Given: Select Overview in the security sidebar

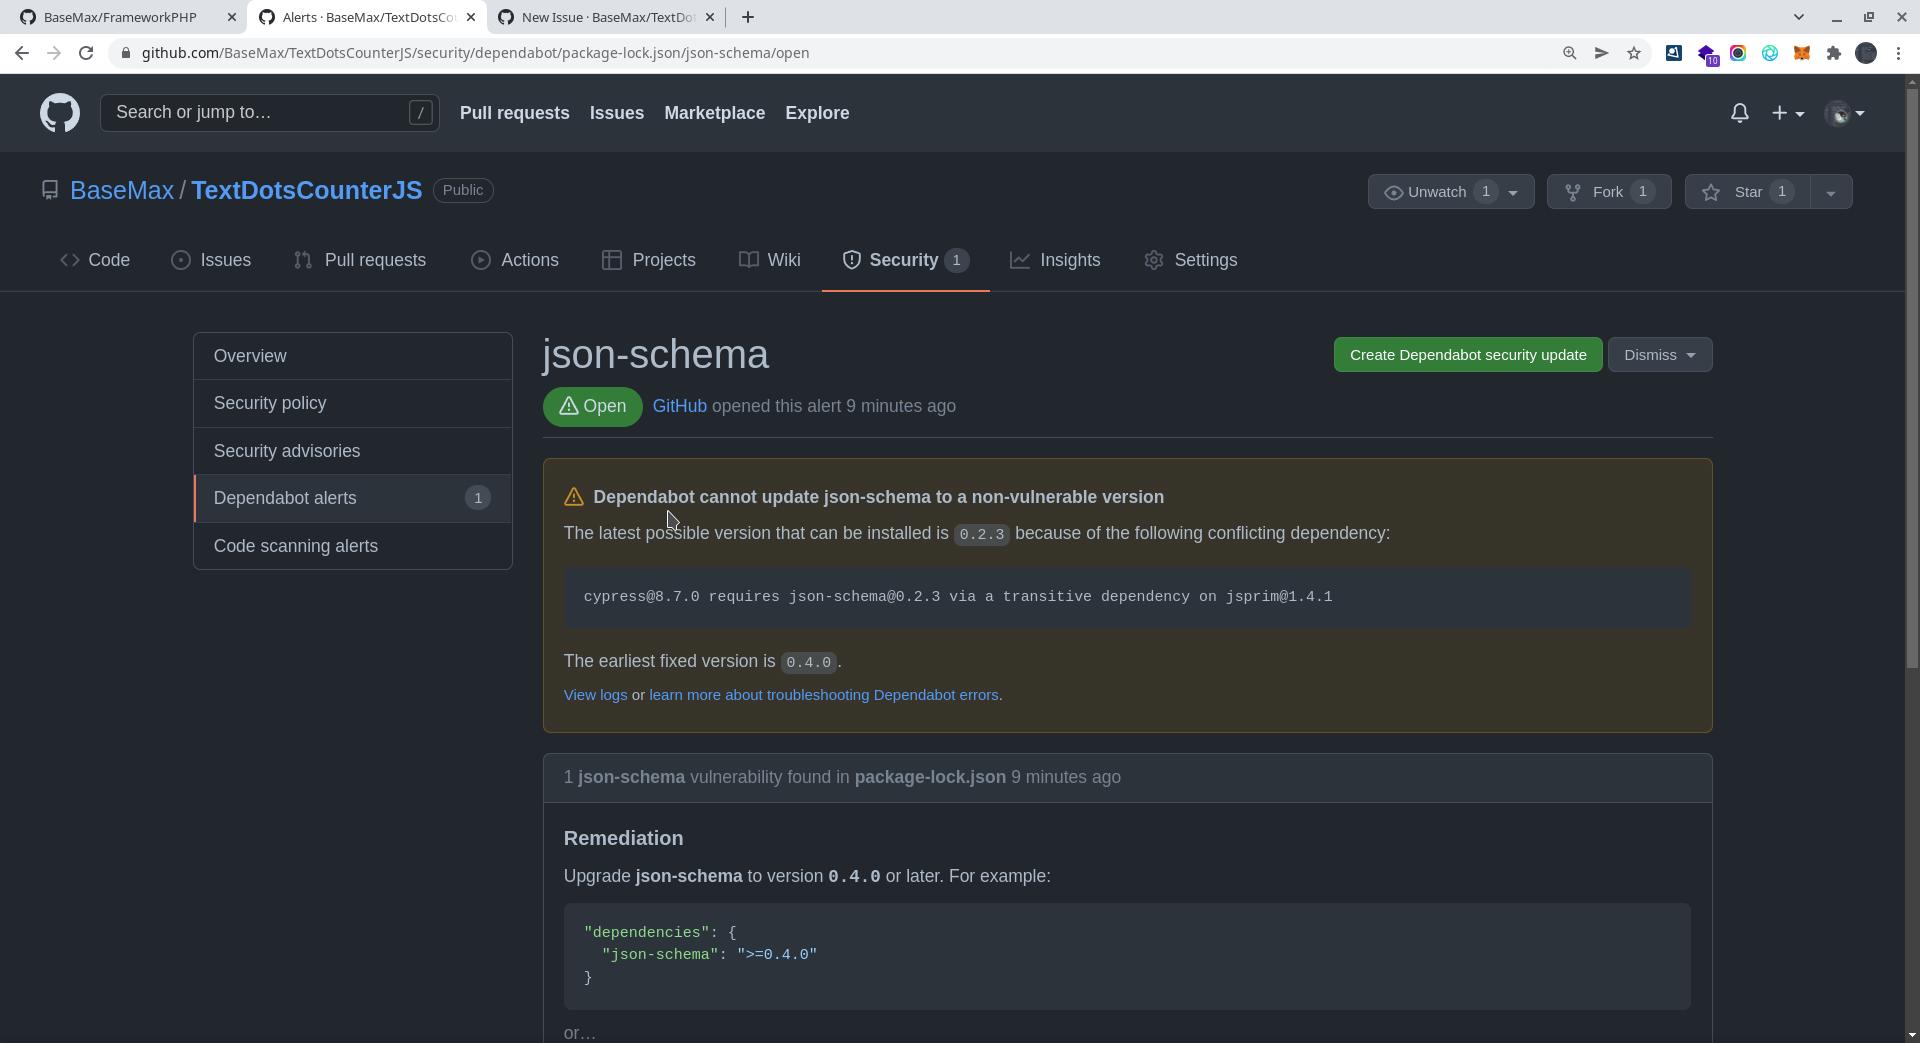Looking at the screenshot, I should pyautogui.click(x=353, y=356).
